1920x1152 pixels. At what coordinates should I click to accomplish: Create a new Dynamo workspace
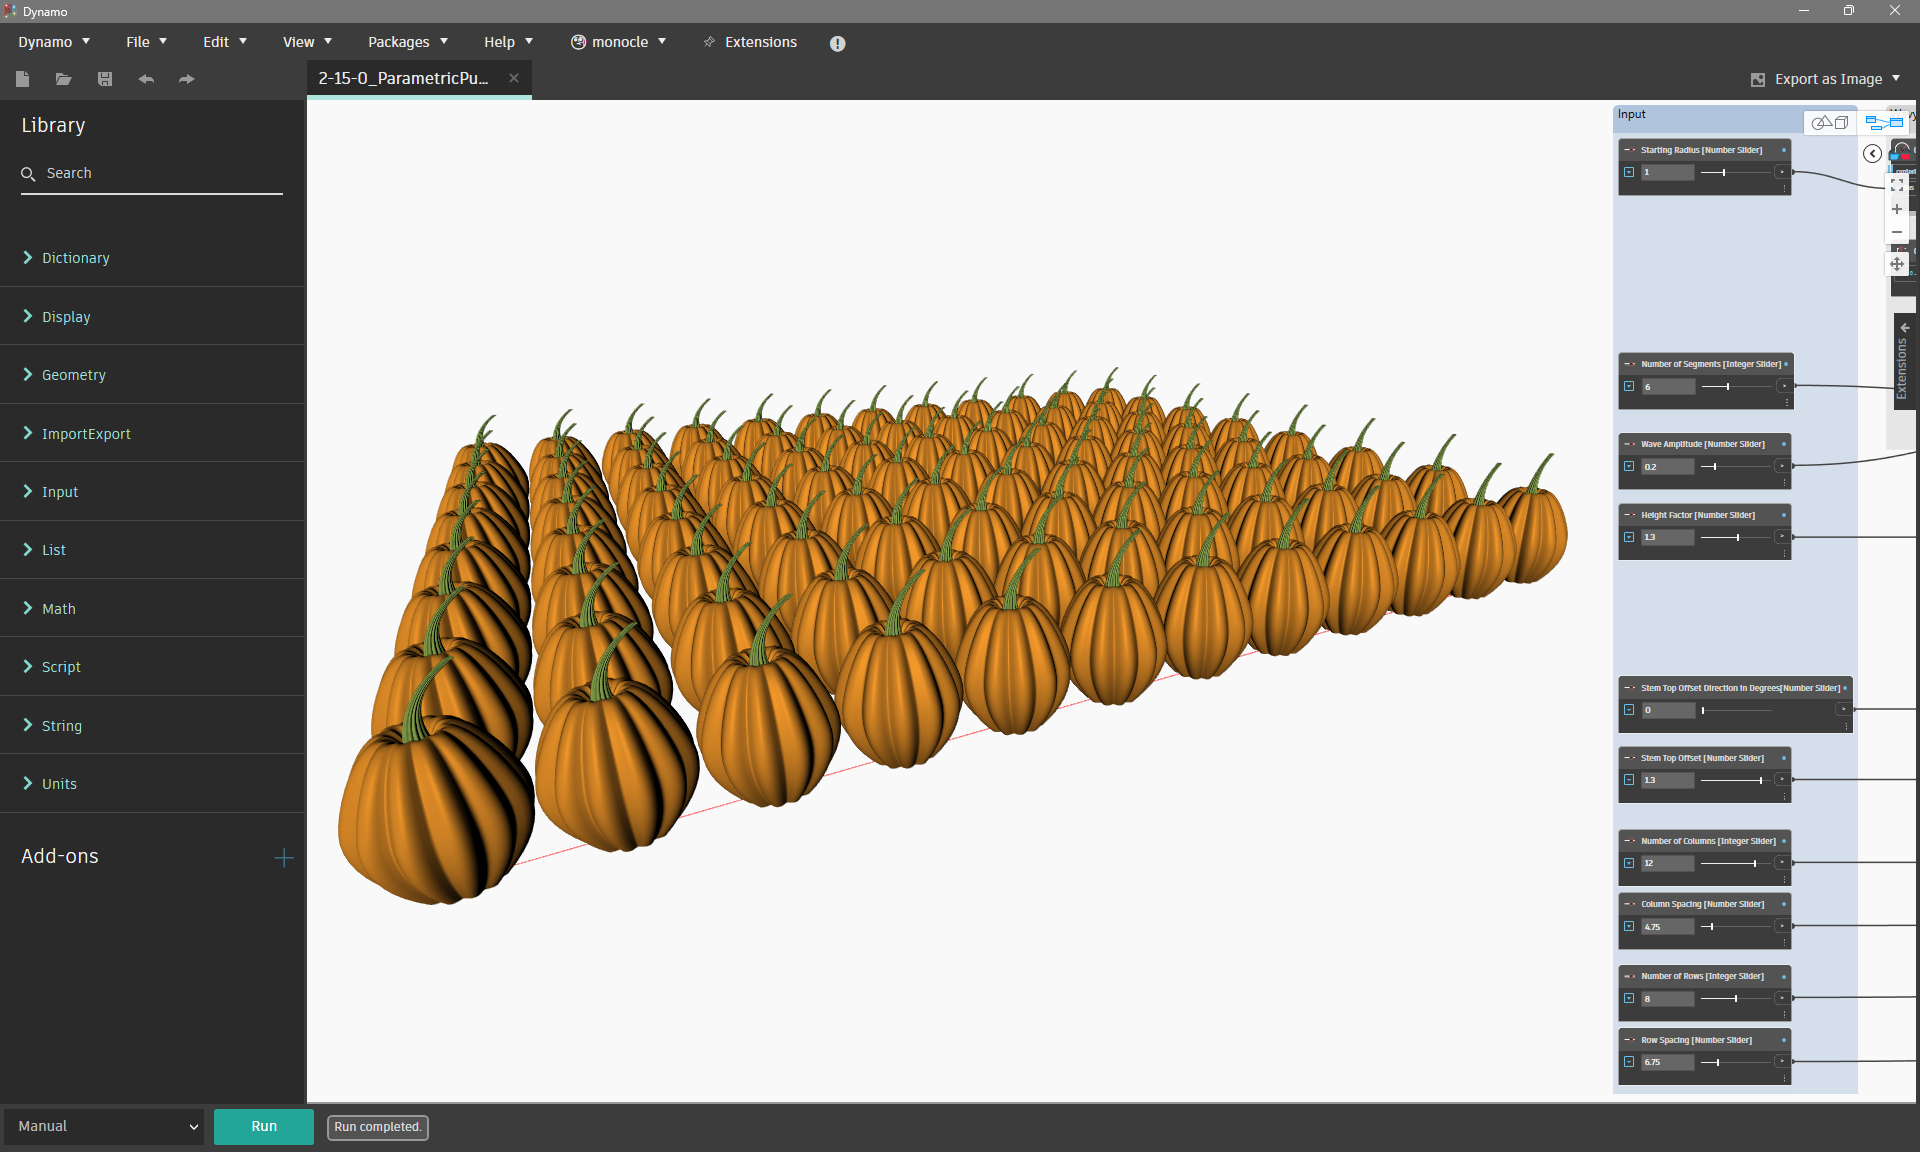(x=22, y=79)
